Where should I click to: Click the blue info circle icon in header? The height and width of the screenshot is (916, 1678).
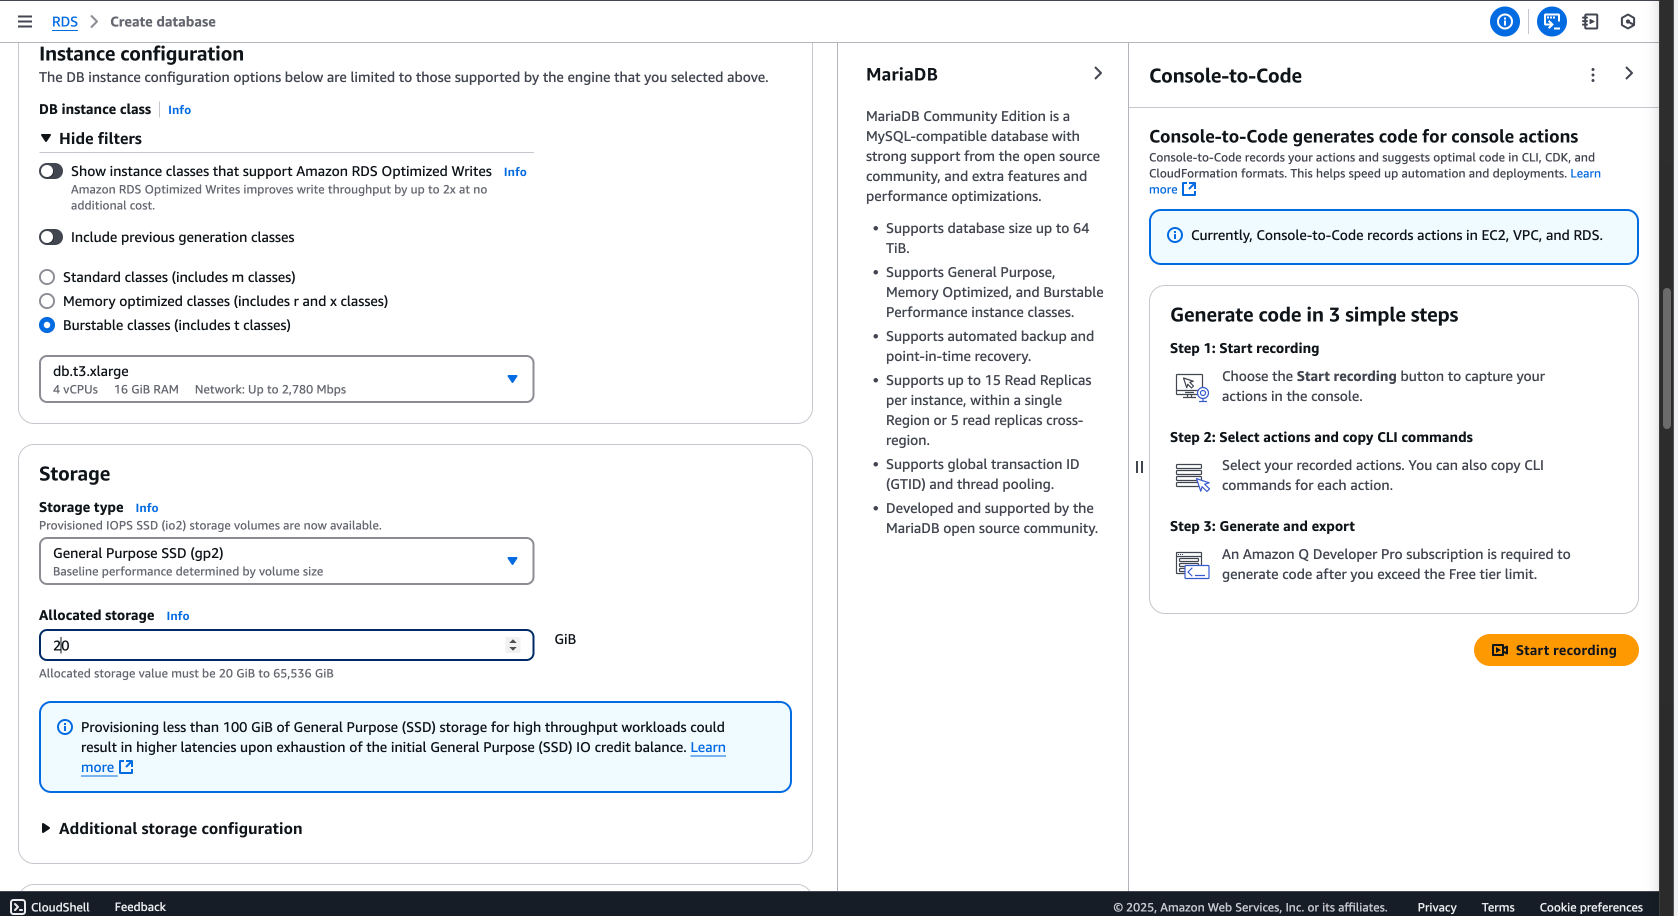click(1504, 21)
